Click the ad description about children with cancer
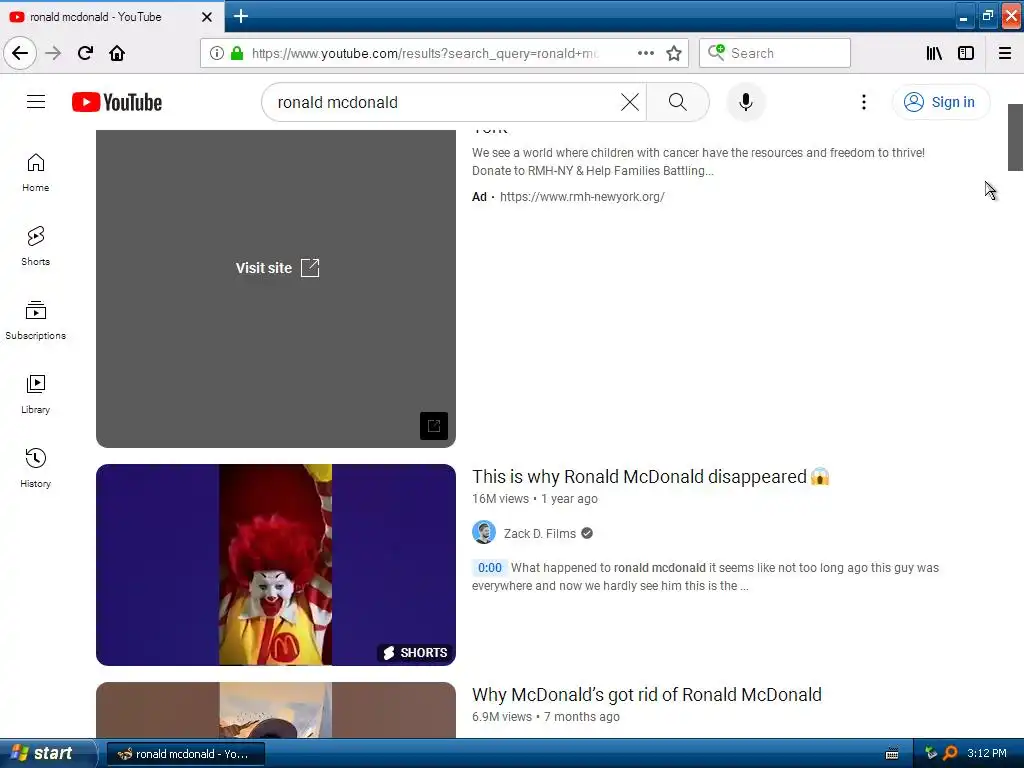1024x768 pixels. tap(698, 161)
